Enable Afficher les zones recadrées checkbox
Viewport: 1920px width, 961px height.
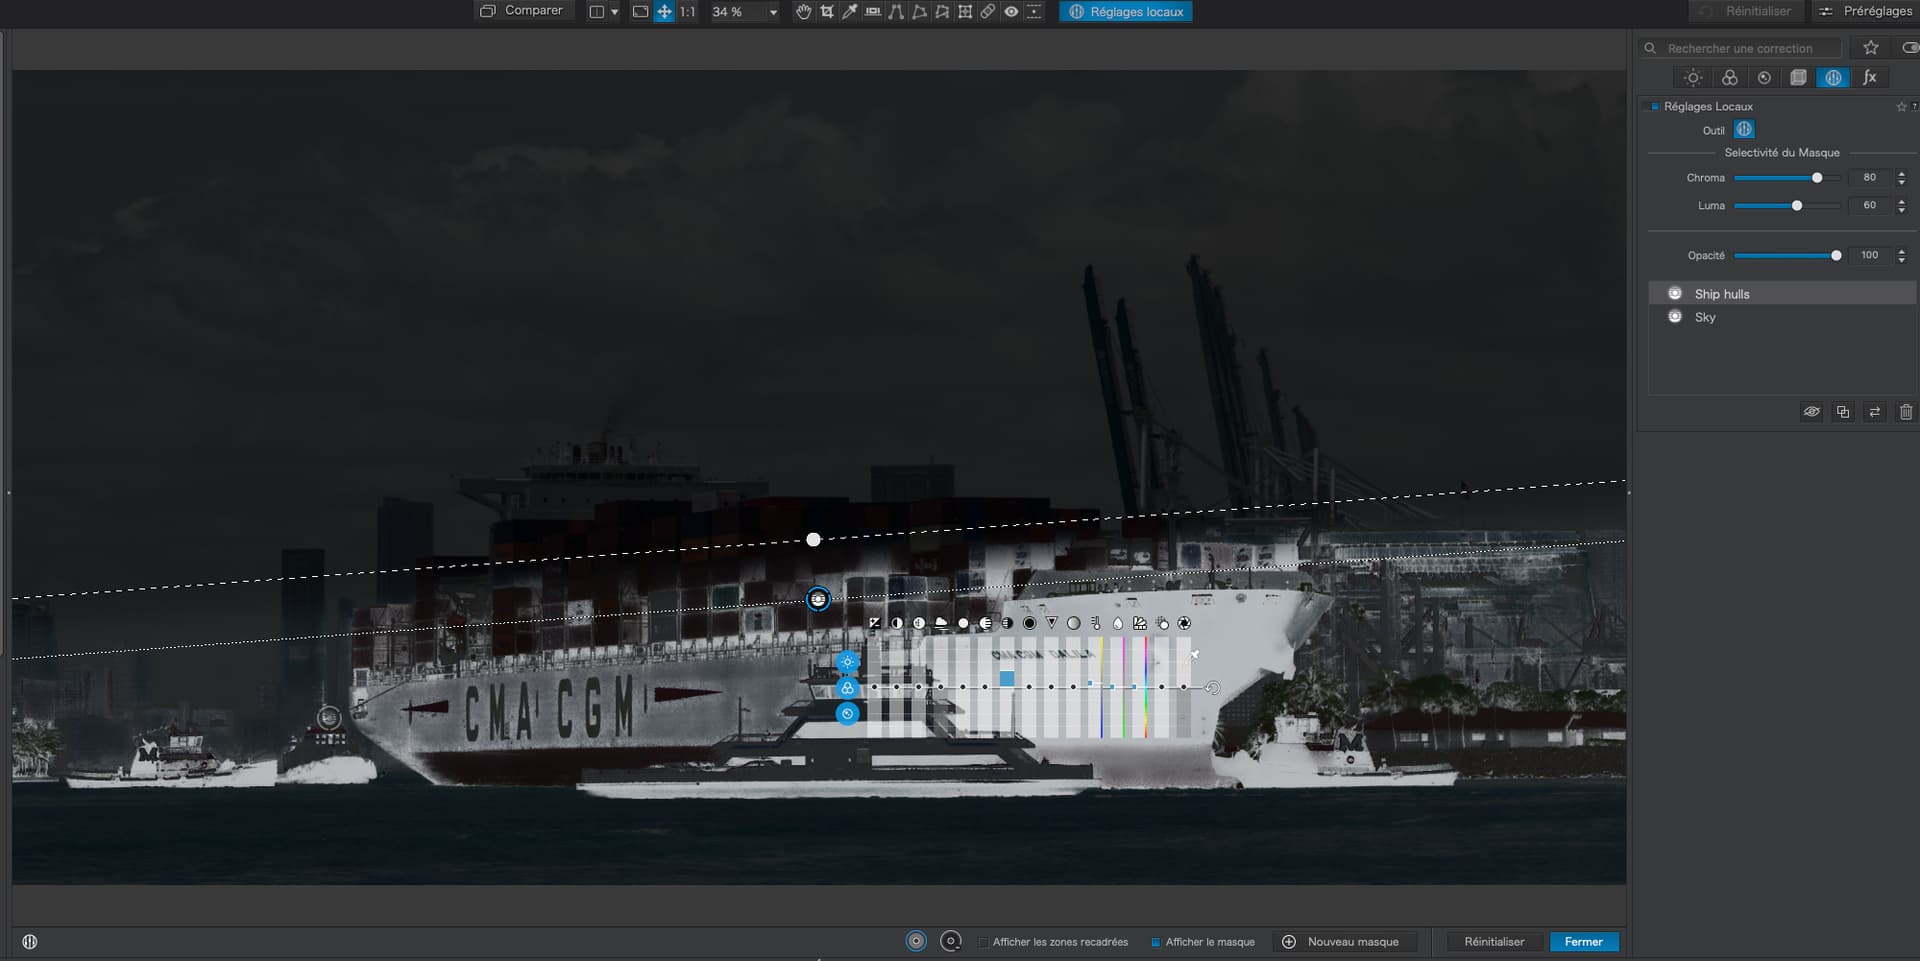click(984, 942)
